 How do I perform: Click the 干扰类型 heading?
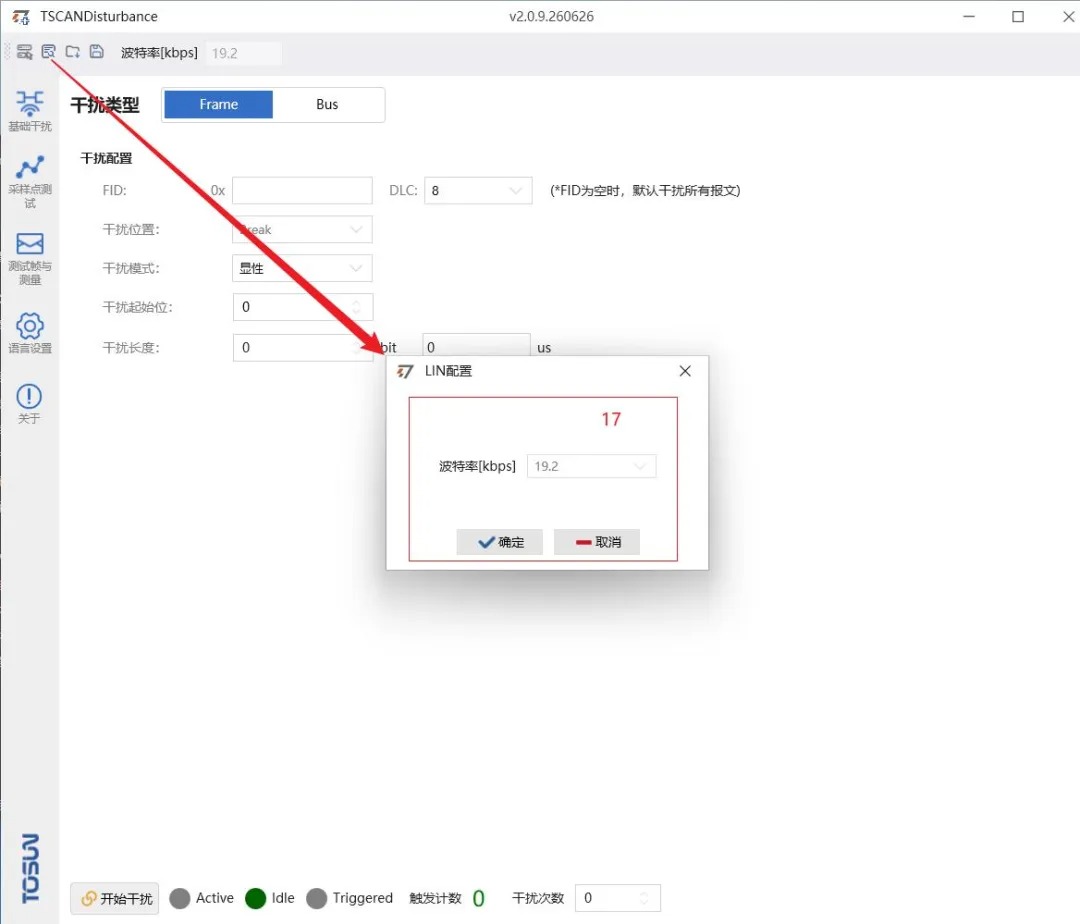pos(105,105)
